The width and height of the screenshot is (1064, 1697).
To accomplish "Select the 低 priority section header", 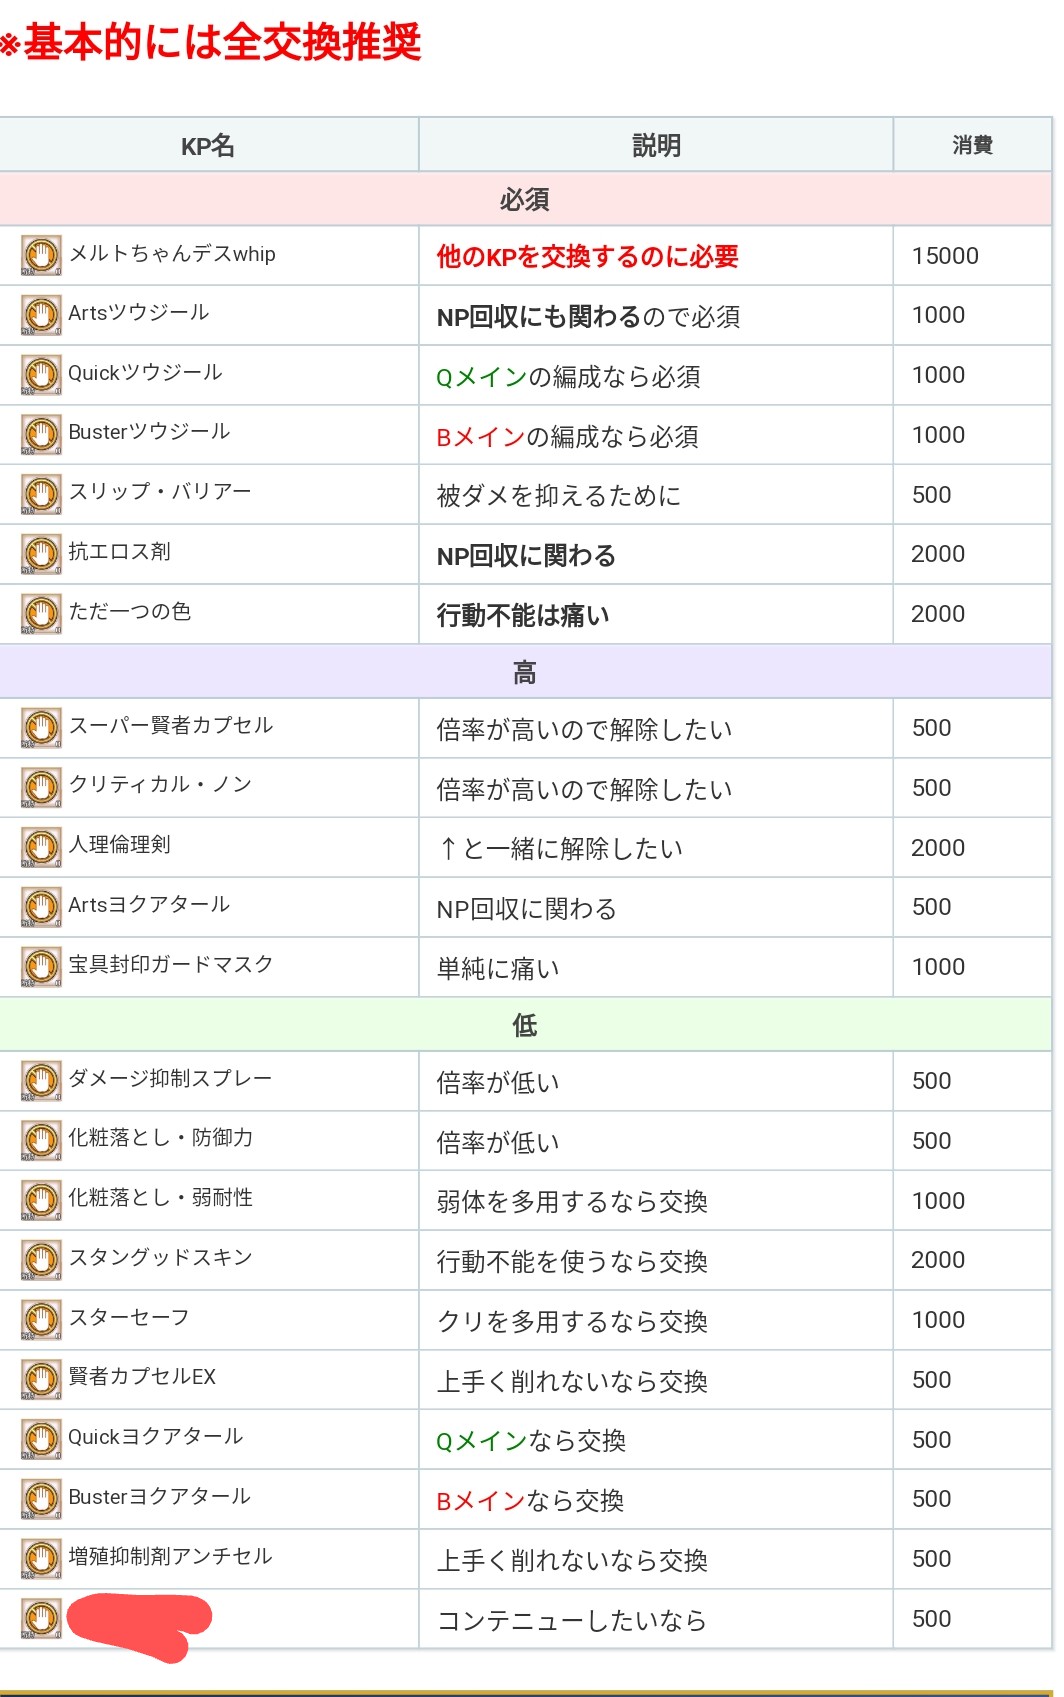I will (525, 1025).
